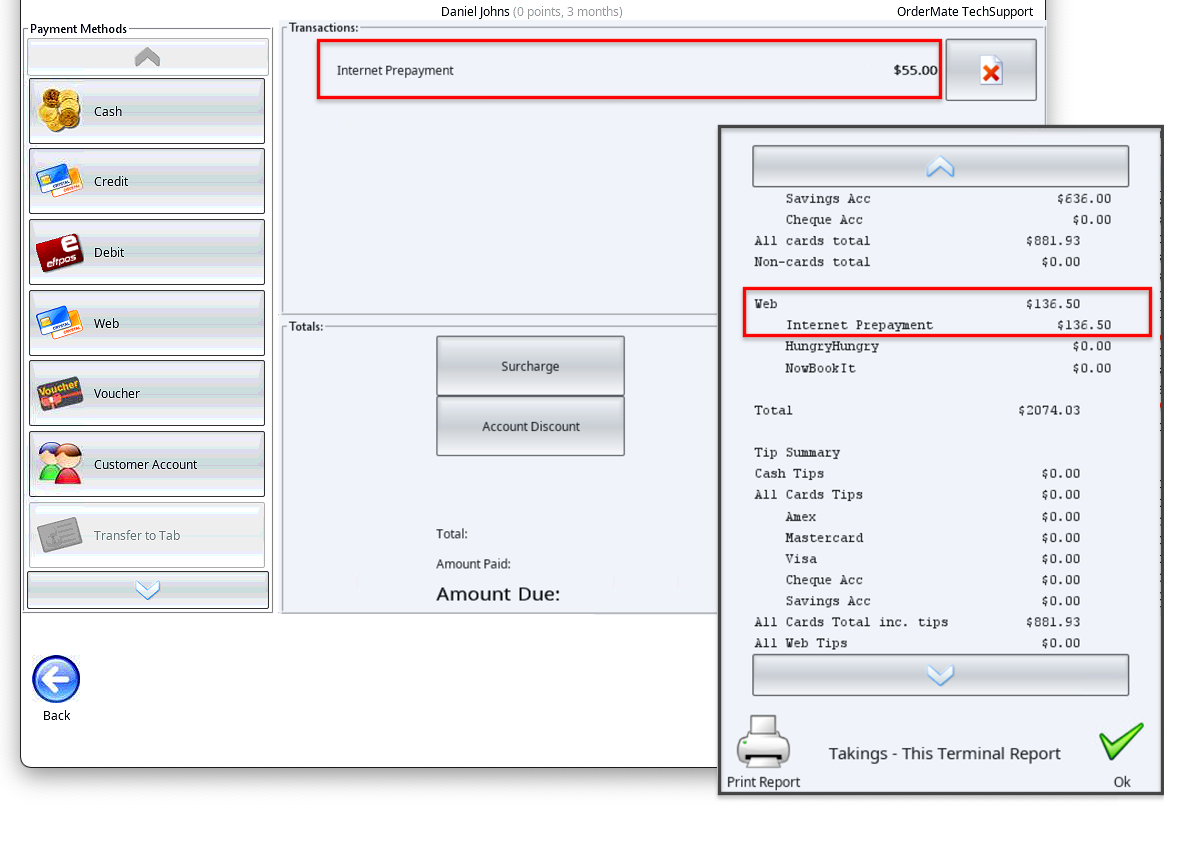Click the Amex tips line
The image size is (1188, 842).
[933, 517]
